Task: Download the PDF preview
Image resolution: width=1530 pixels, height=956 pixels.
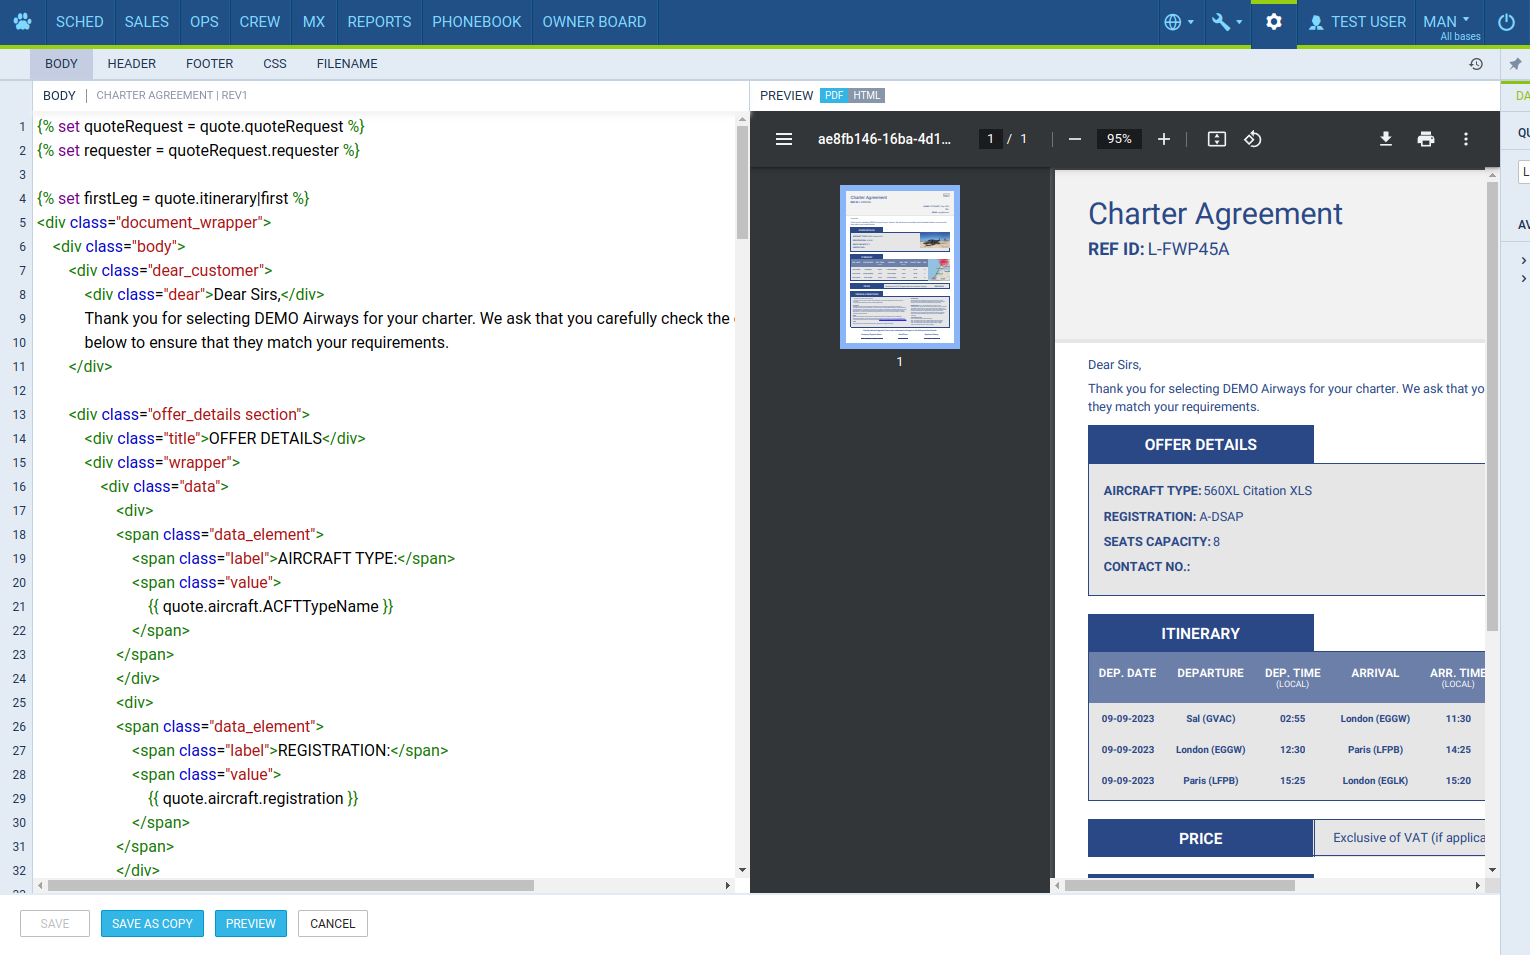Action: point(1385,139)
